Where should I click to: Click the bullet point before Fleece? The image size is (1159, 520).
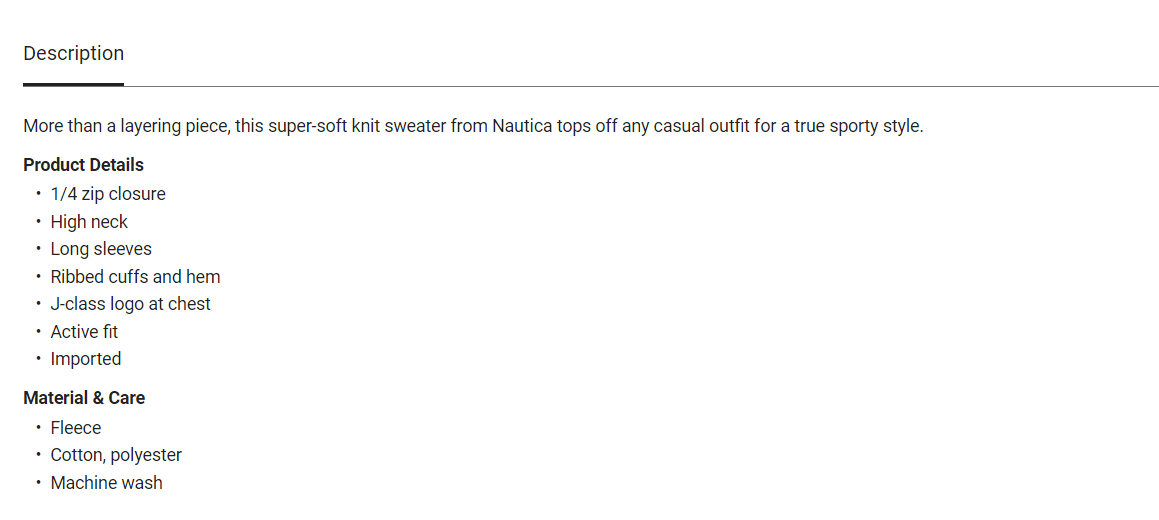pyautogui.click(x=38, y=428)
